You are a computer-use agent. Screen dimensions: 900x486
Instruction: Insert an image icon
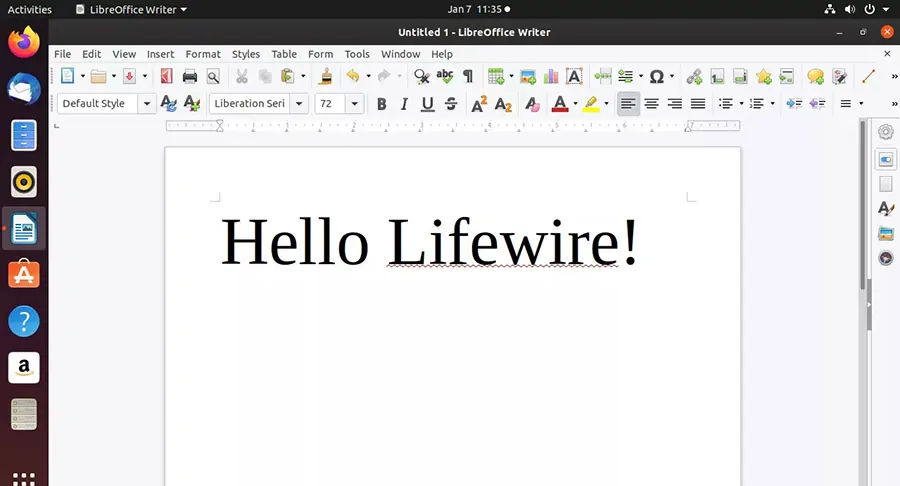click(x=528, y=76)
